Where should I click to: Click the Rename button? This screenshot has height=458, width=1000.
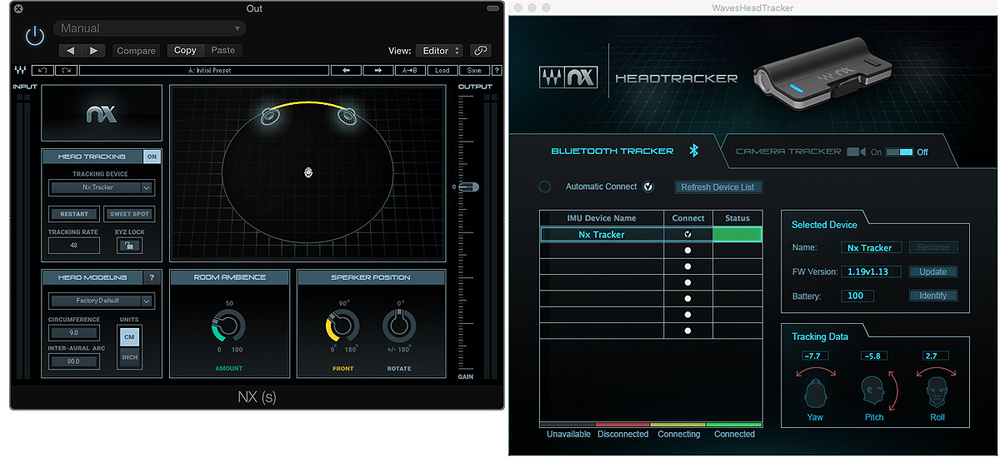(933, 247)
